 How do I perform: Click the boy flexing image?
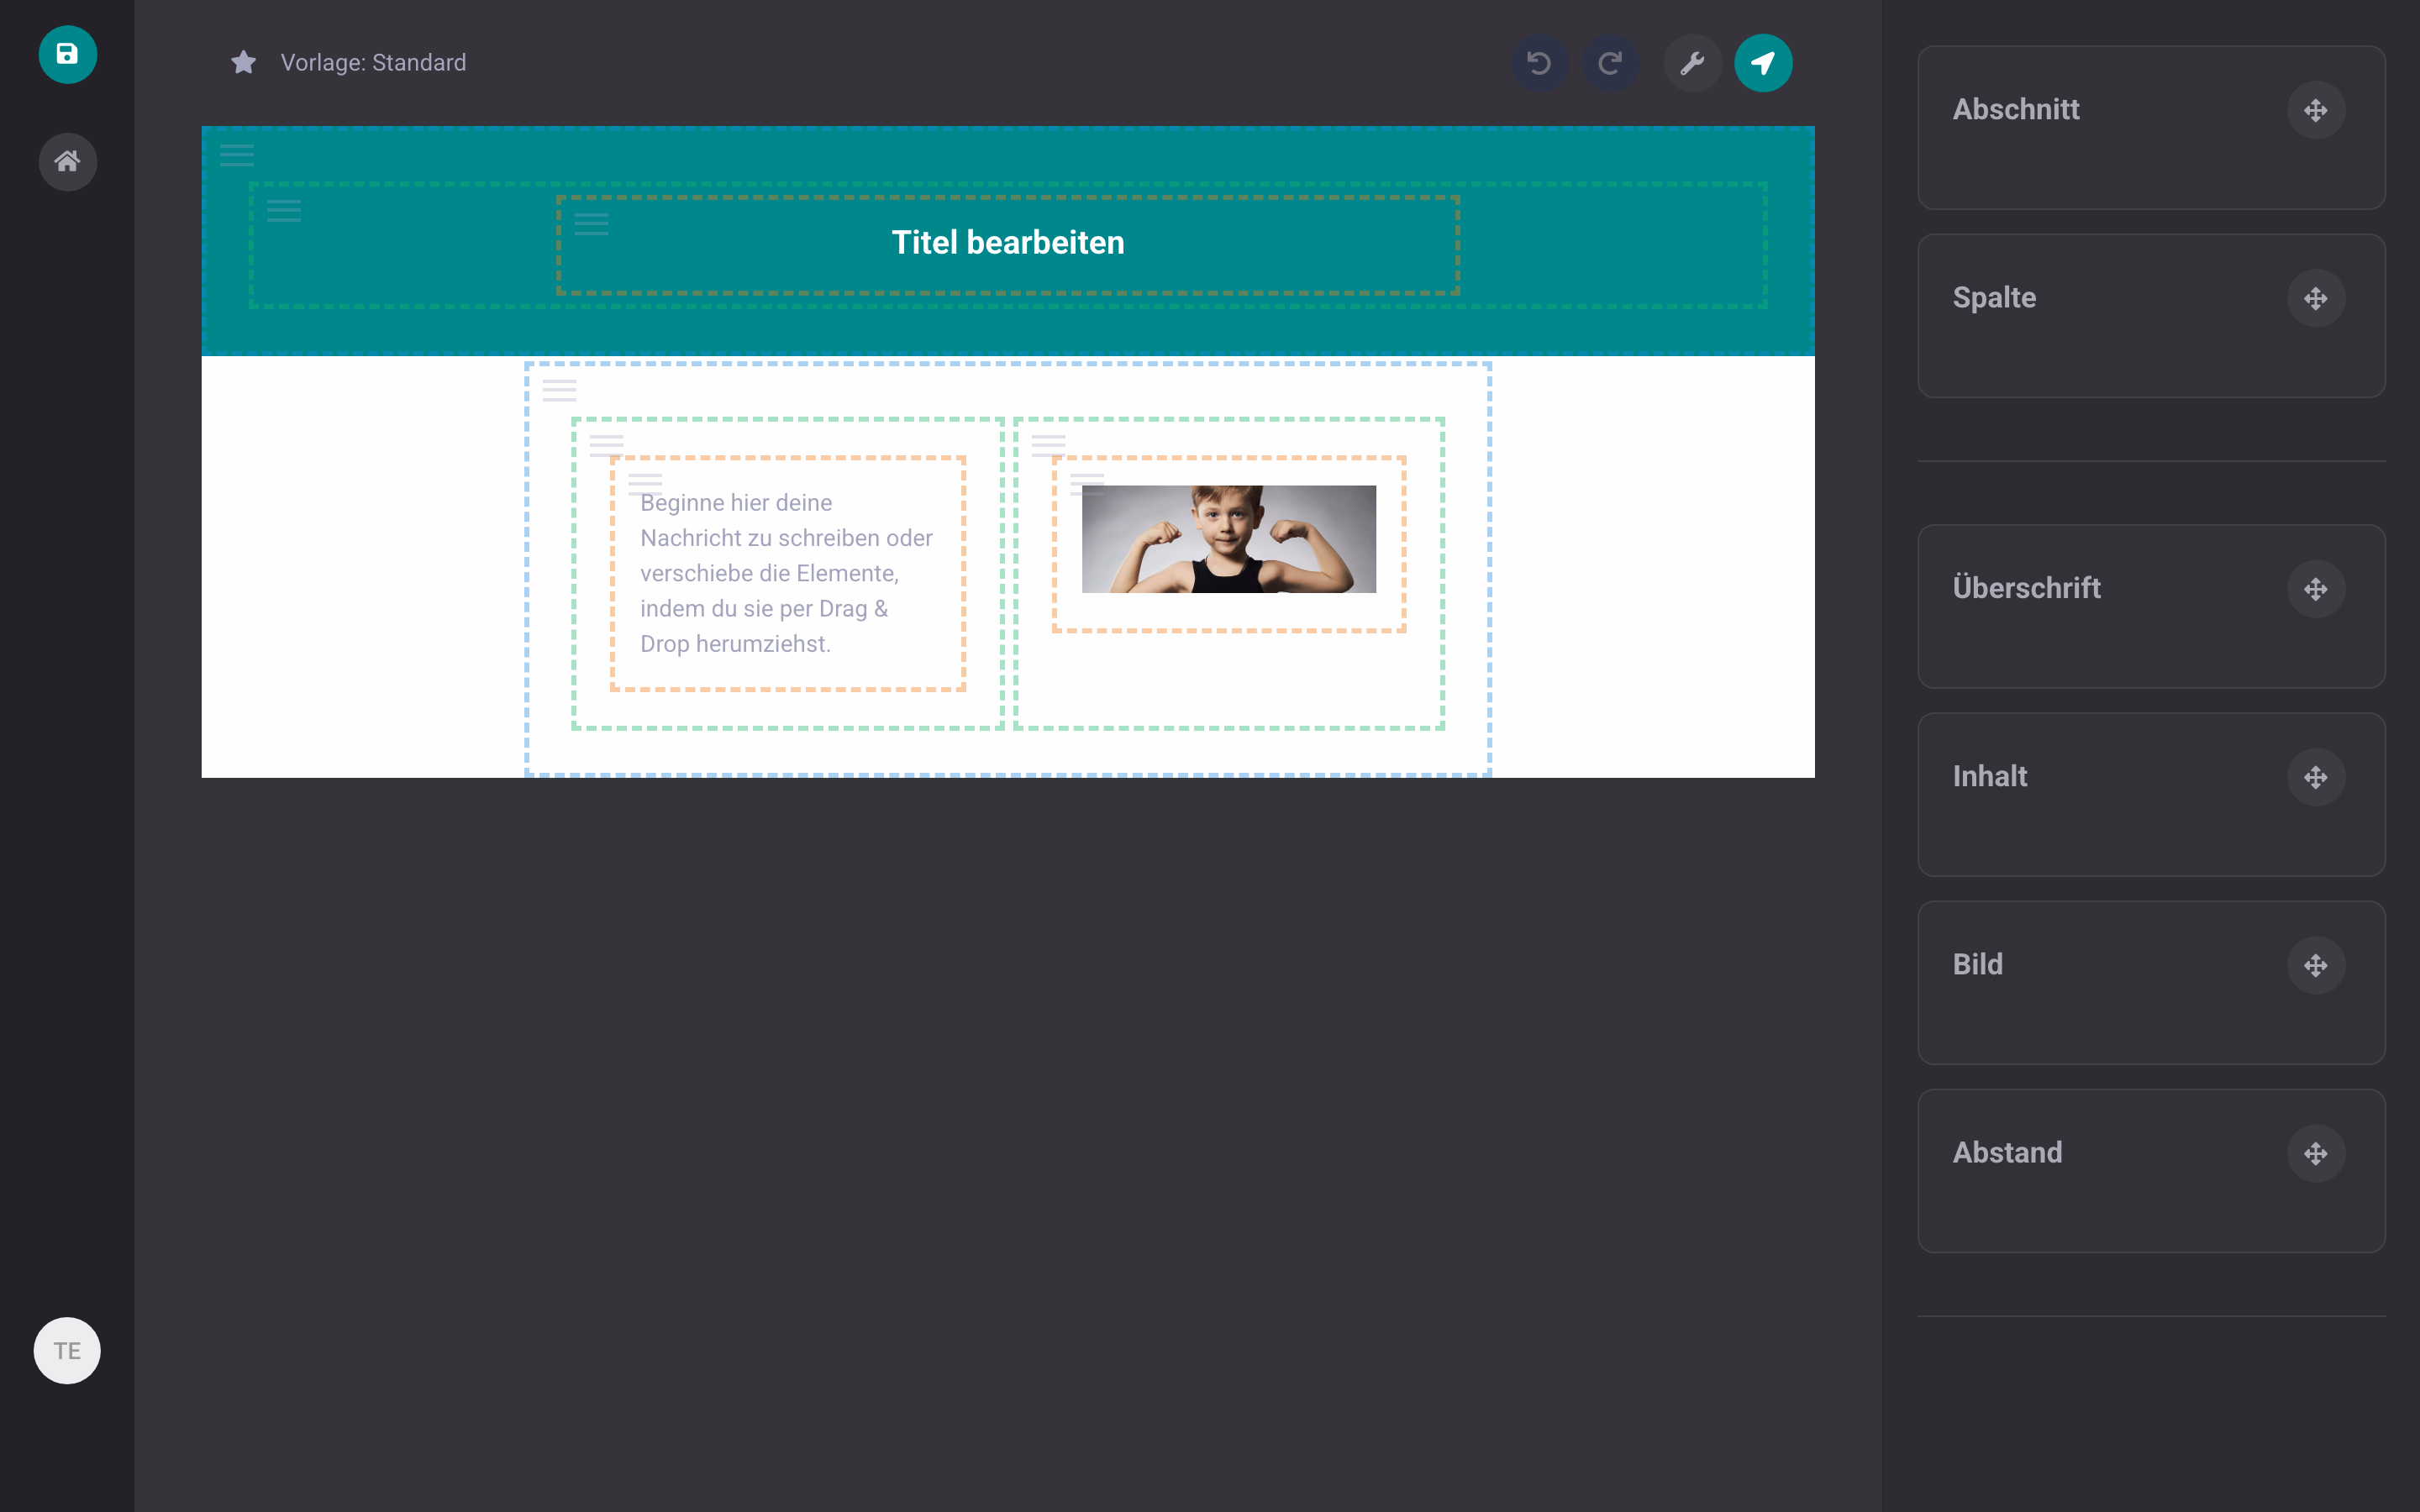point(1228,539)
